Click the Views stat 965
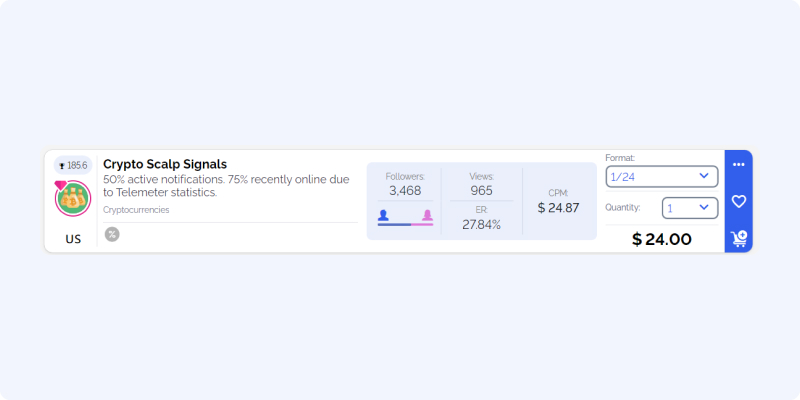Screen dimensions: 800x400 [482, 191]
